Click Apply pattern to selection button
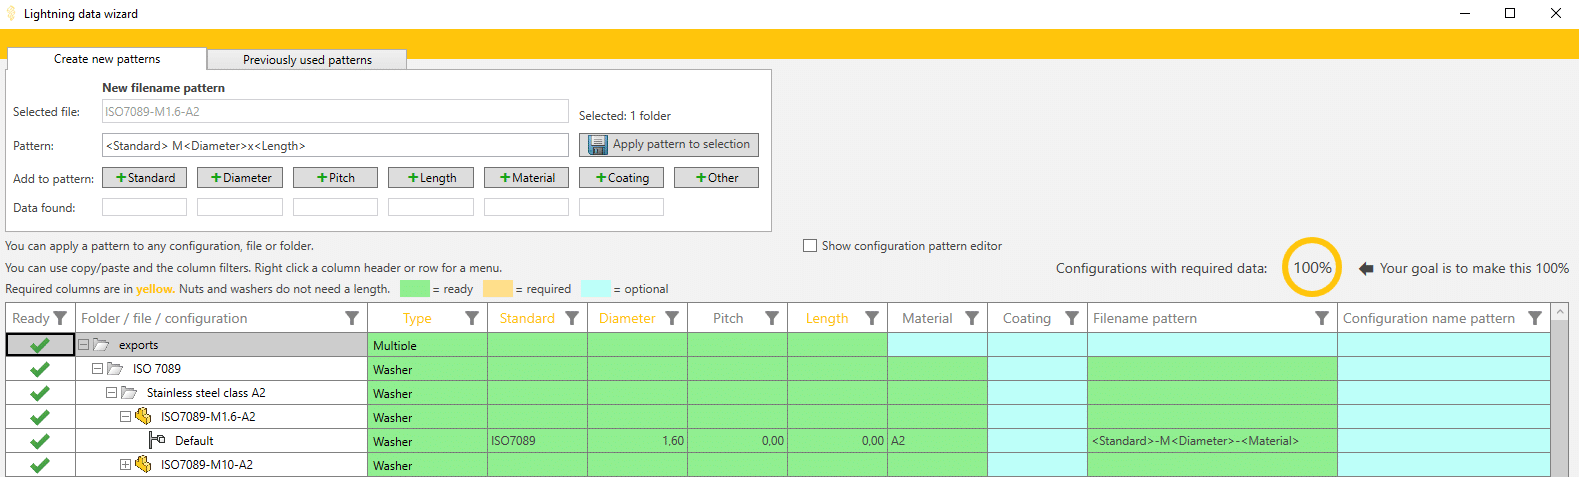 669,145
